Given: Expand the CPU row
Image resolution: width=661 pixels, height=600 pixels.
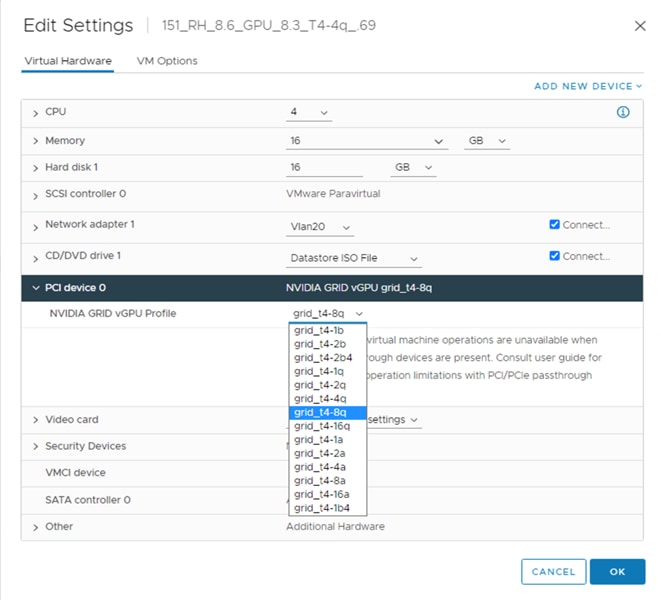Looking at the screenshot, I should 35,113.
